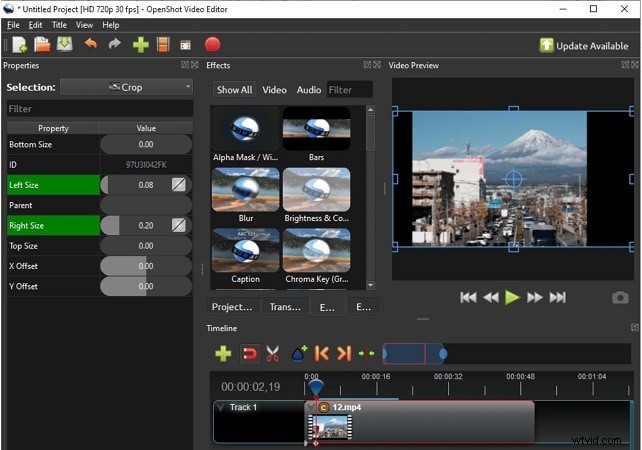Screen dimensions: 642x450
Task: Click the Bottom Size value field
Action: (x=146, y=144)
